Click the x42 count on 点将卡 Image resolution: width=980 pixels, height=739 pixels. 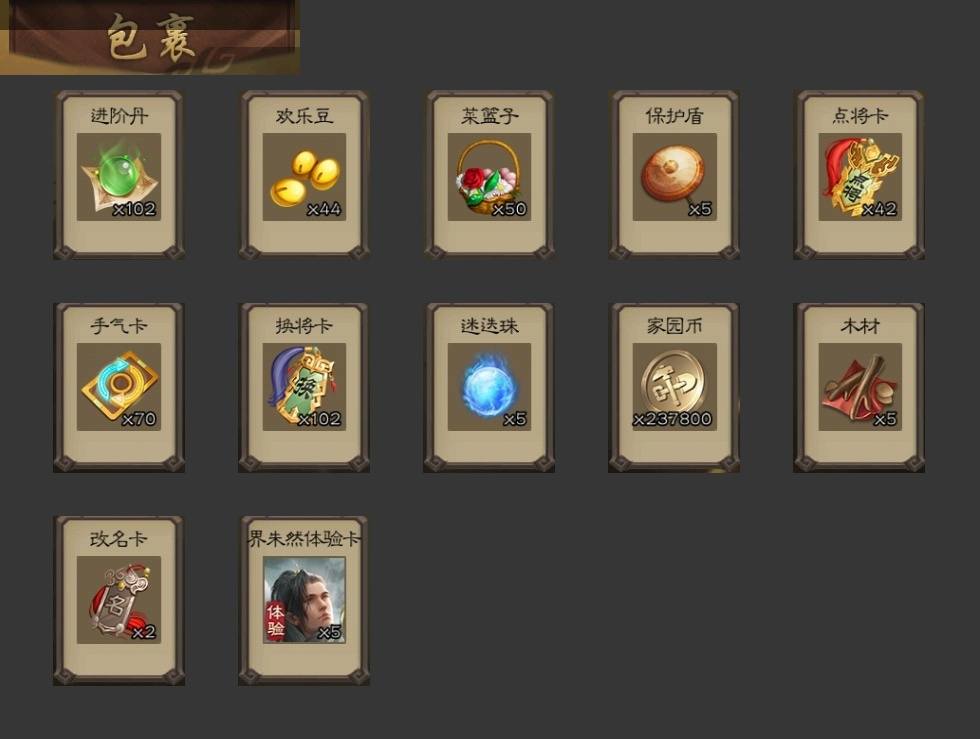[880, 209]
